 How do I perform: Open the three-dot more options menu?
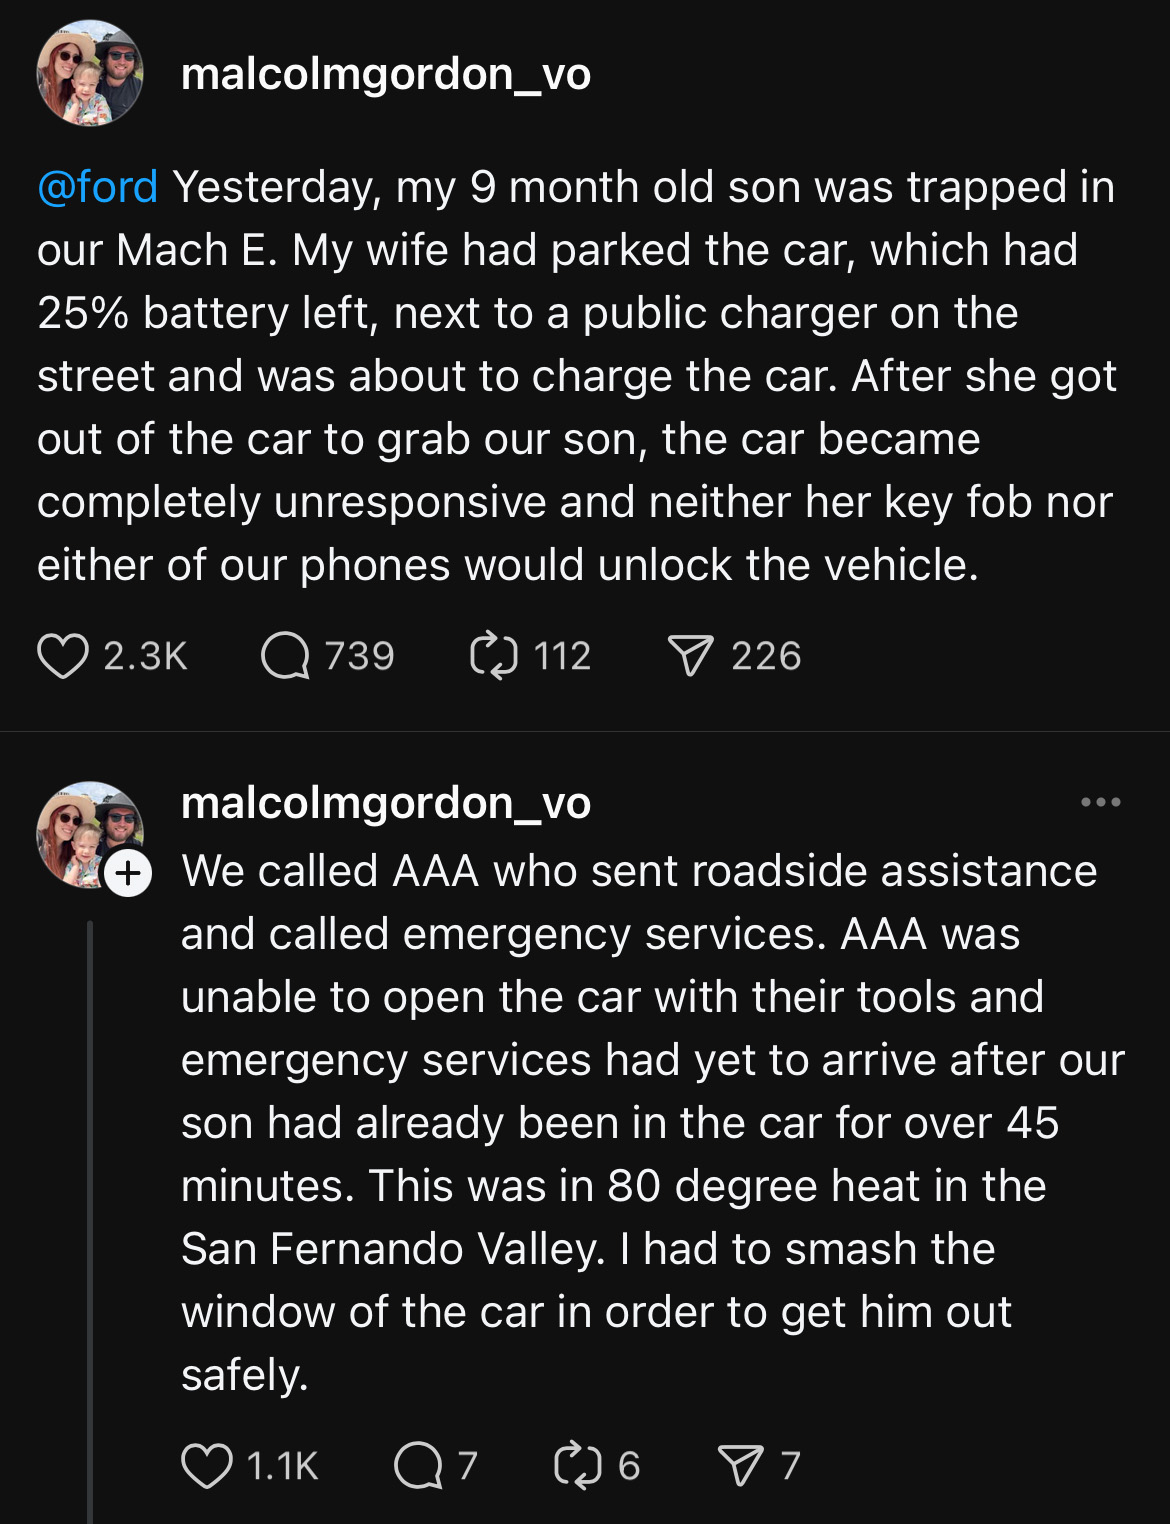click(x=1101, y=802)
